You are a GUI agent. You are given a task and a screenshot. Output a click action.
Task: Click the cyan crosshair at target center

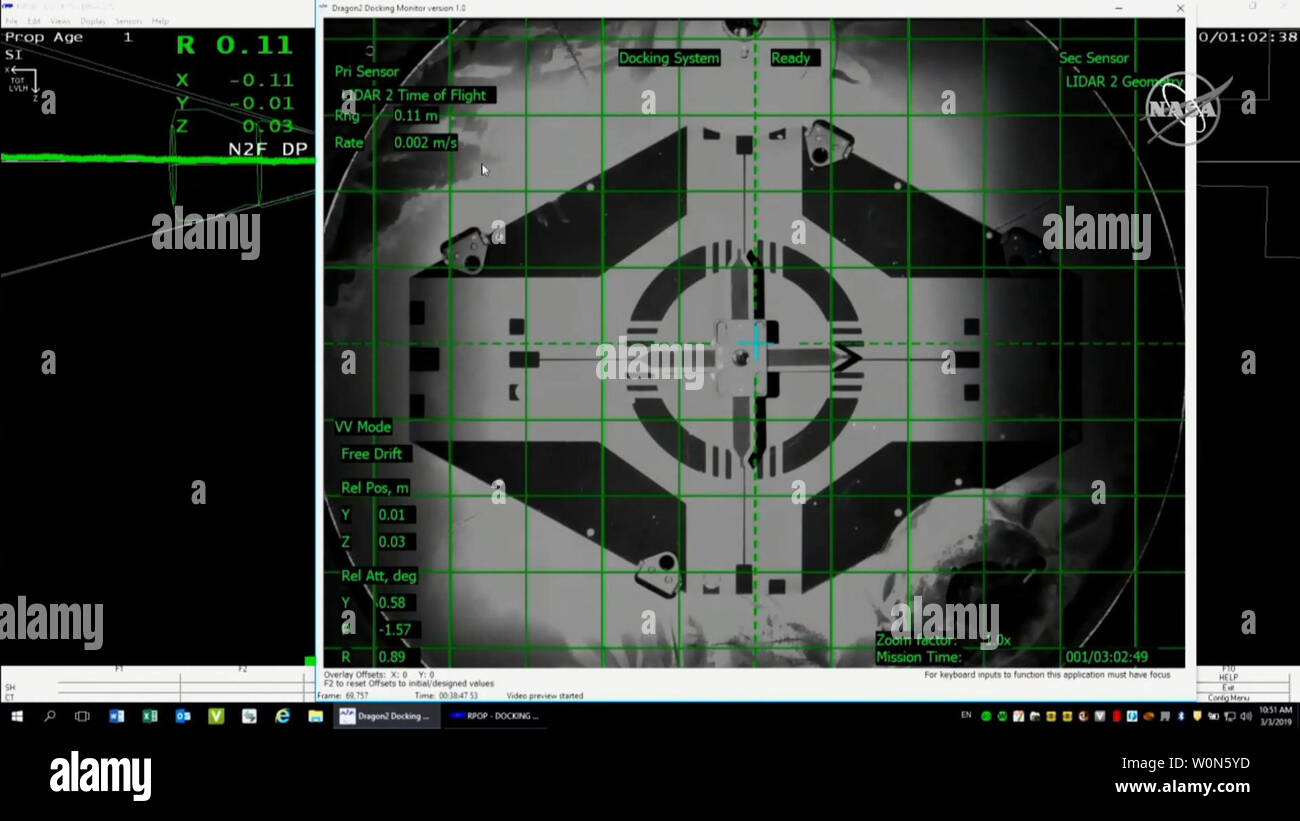(x=756, y=343)
